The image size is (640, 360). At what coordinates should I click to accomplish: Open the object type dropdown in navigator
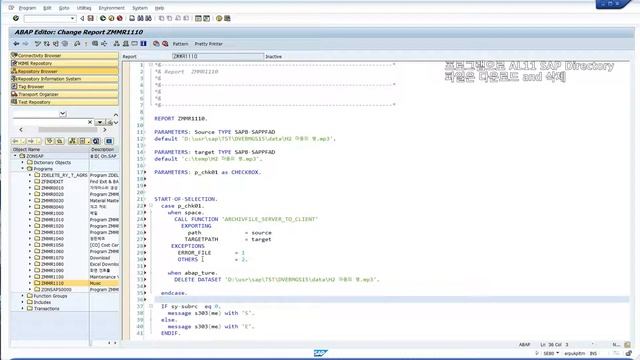point(62,114)
